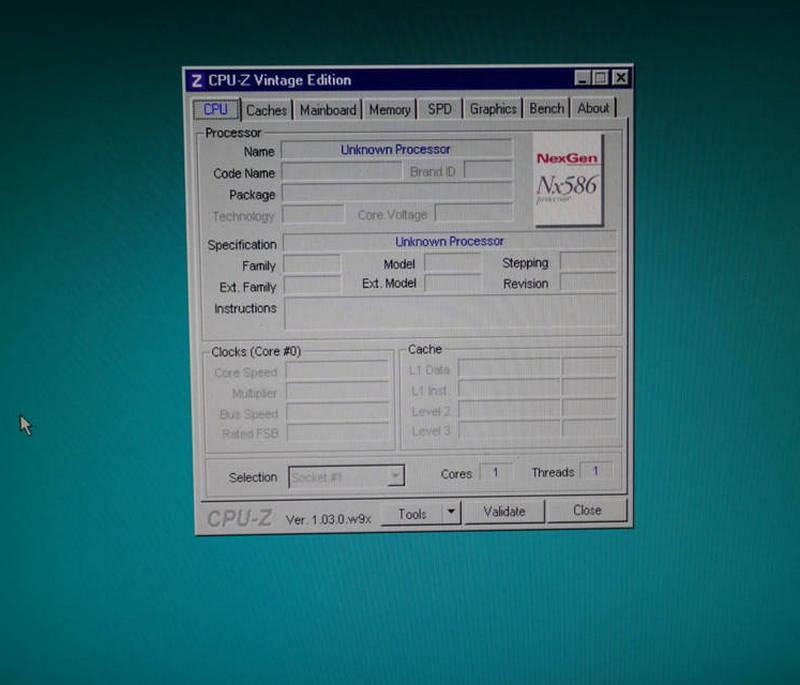Screen dimensions: 800x685
Task: Open the Socket #1 selection dropdown
Action: click(347, 477)
